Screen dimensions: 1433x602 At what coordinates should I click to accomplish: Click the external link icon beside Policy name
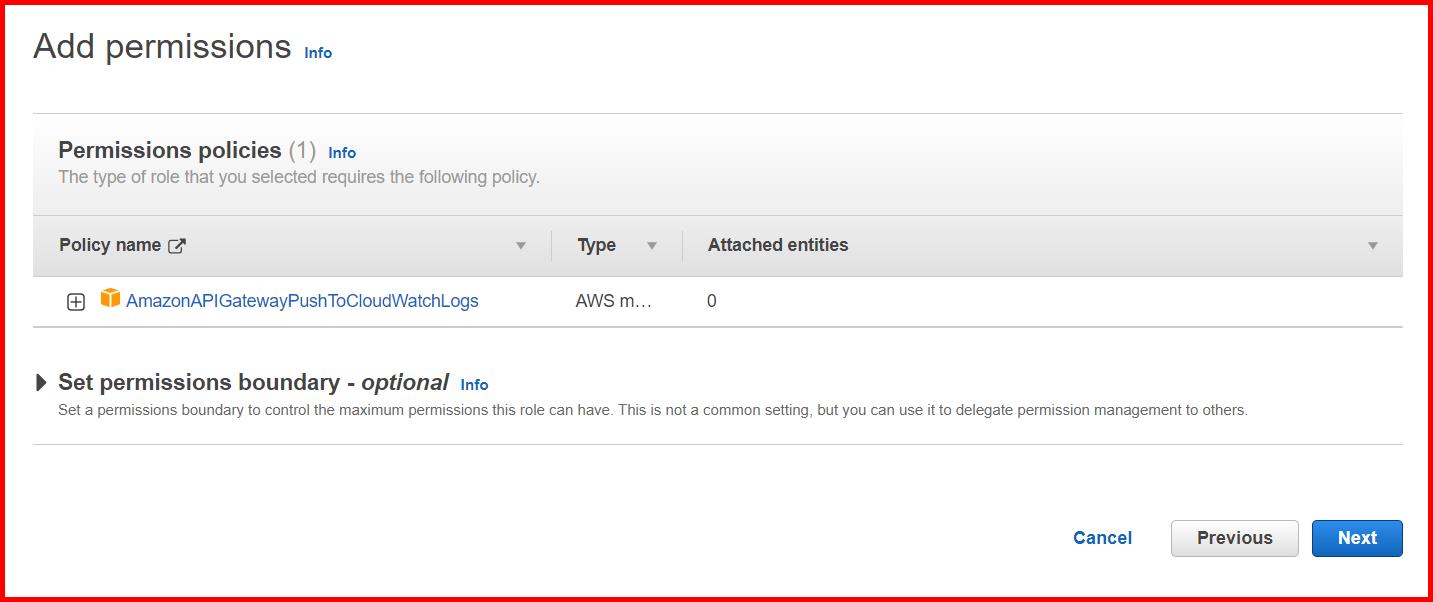coord(177,244)
